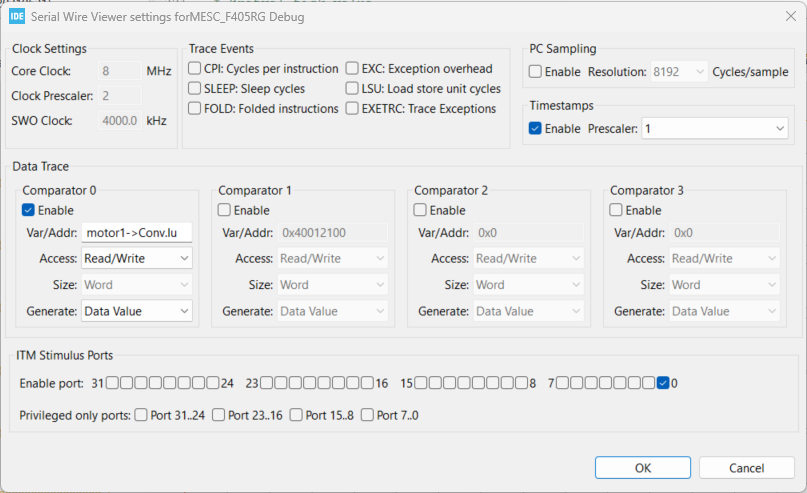Click Comparator 0 Var/Addr field motor1->Conv.Iu
Image resolution: width=807 pixels, height=493 pixels.
(x=137, y=232)
